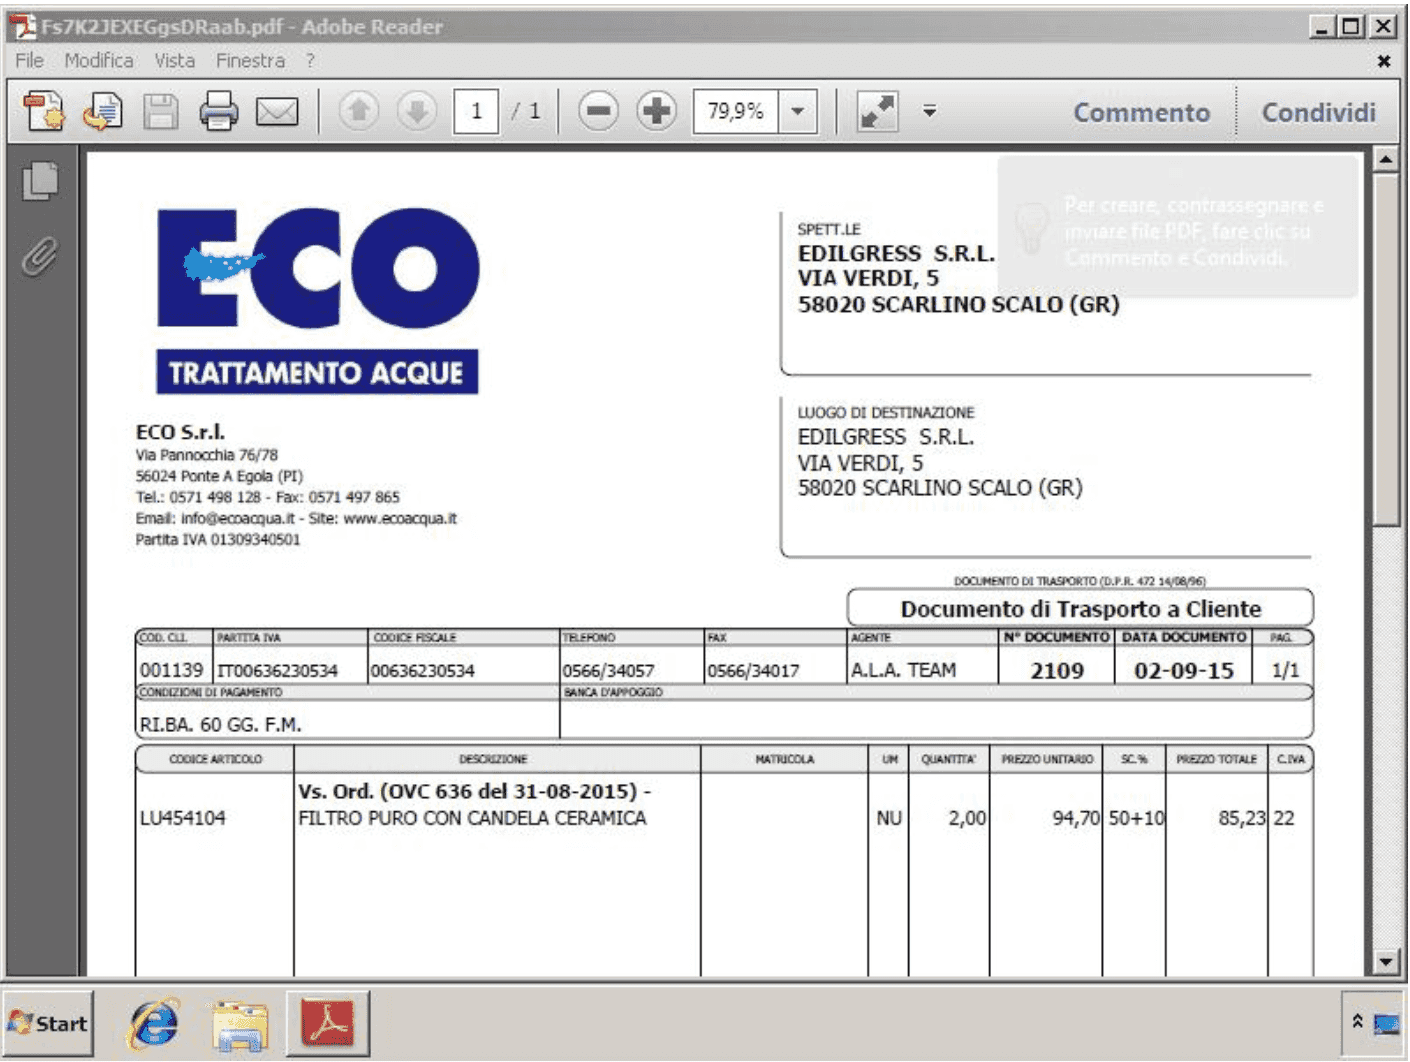Click the Create PDF toolbar icon

(x=44, y=111)
